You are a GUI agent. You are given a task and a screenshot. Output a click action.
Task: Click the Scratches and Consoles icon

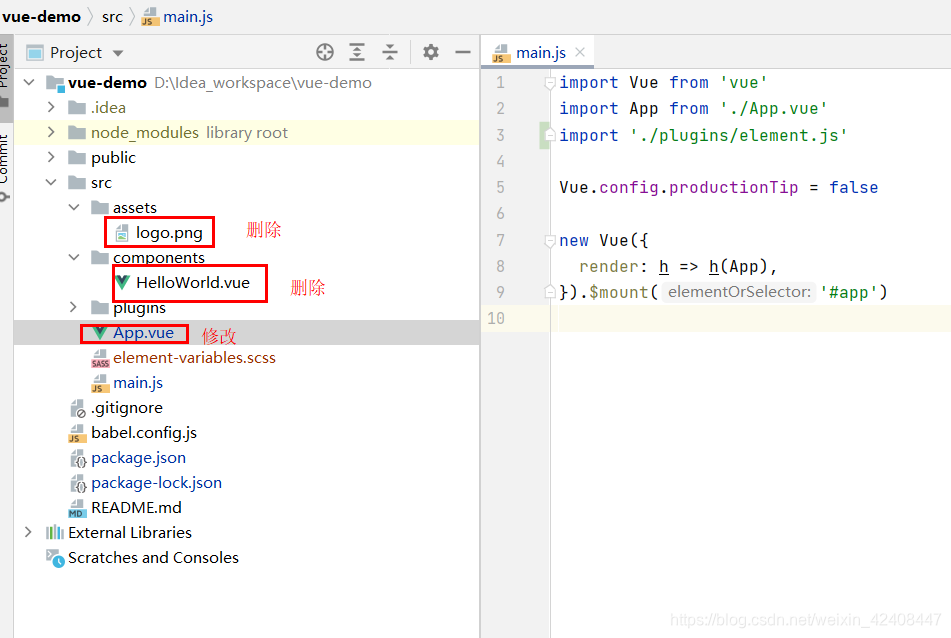pyautogui.click(x=55, y=558)
